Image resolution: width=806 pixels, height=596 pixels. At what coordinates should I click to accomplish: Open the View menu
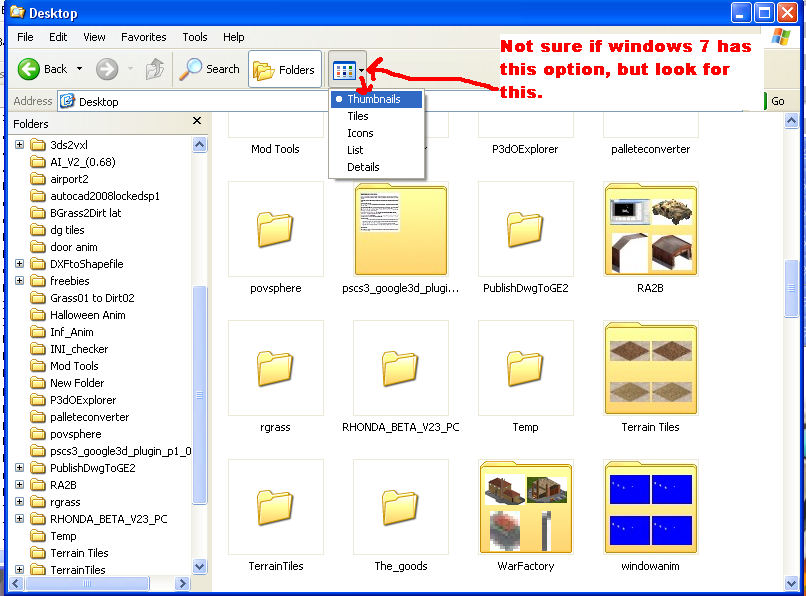click(94, 37)
